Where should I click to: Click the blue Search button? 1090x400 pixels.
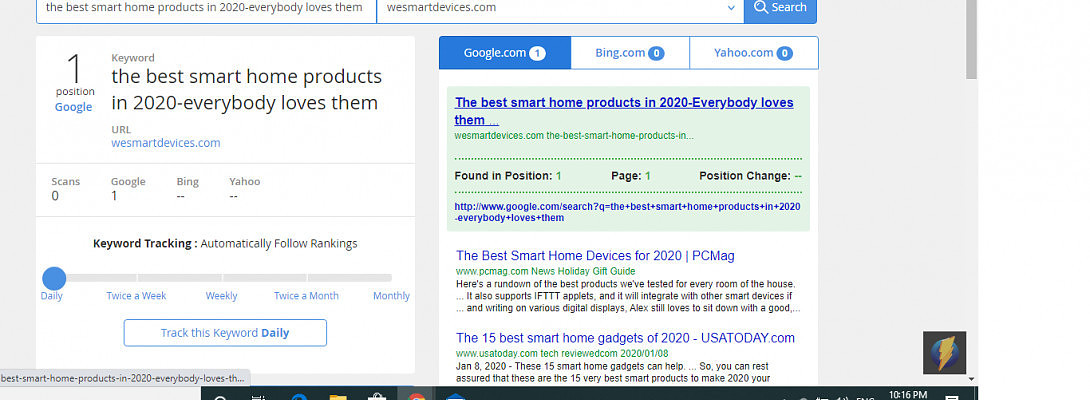click(x=780, y=10)
